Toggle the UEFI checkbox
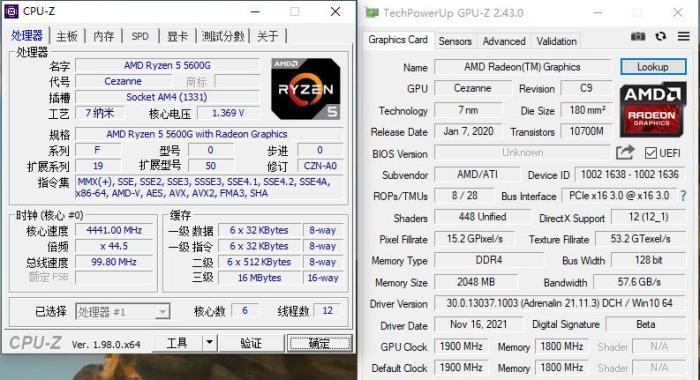 click(650, 153)
